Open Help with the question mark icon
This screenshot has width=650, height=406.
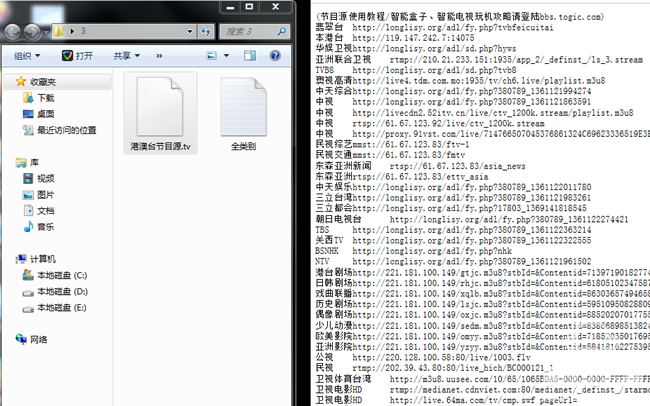(x=275, y=56)
